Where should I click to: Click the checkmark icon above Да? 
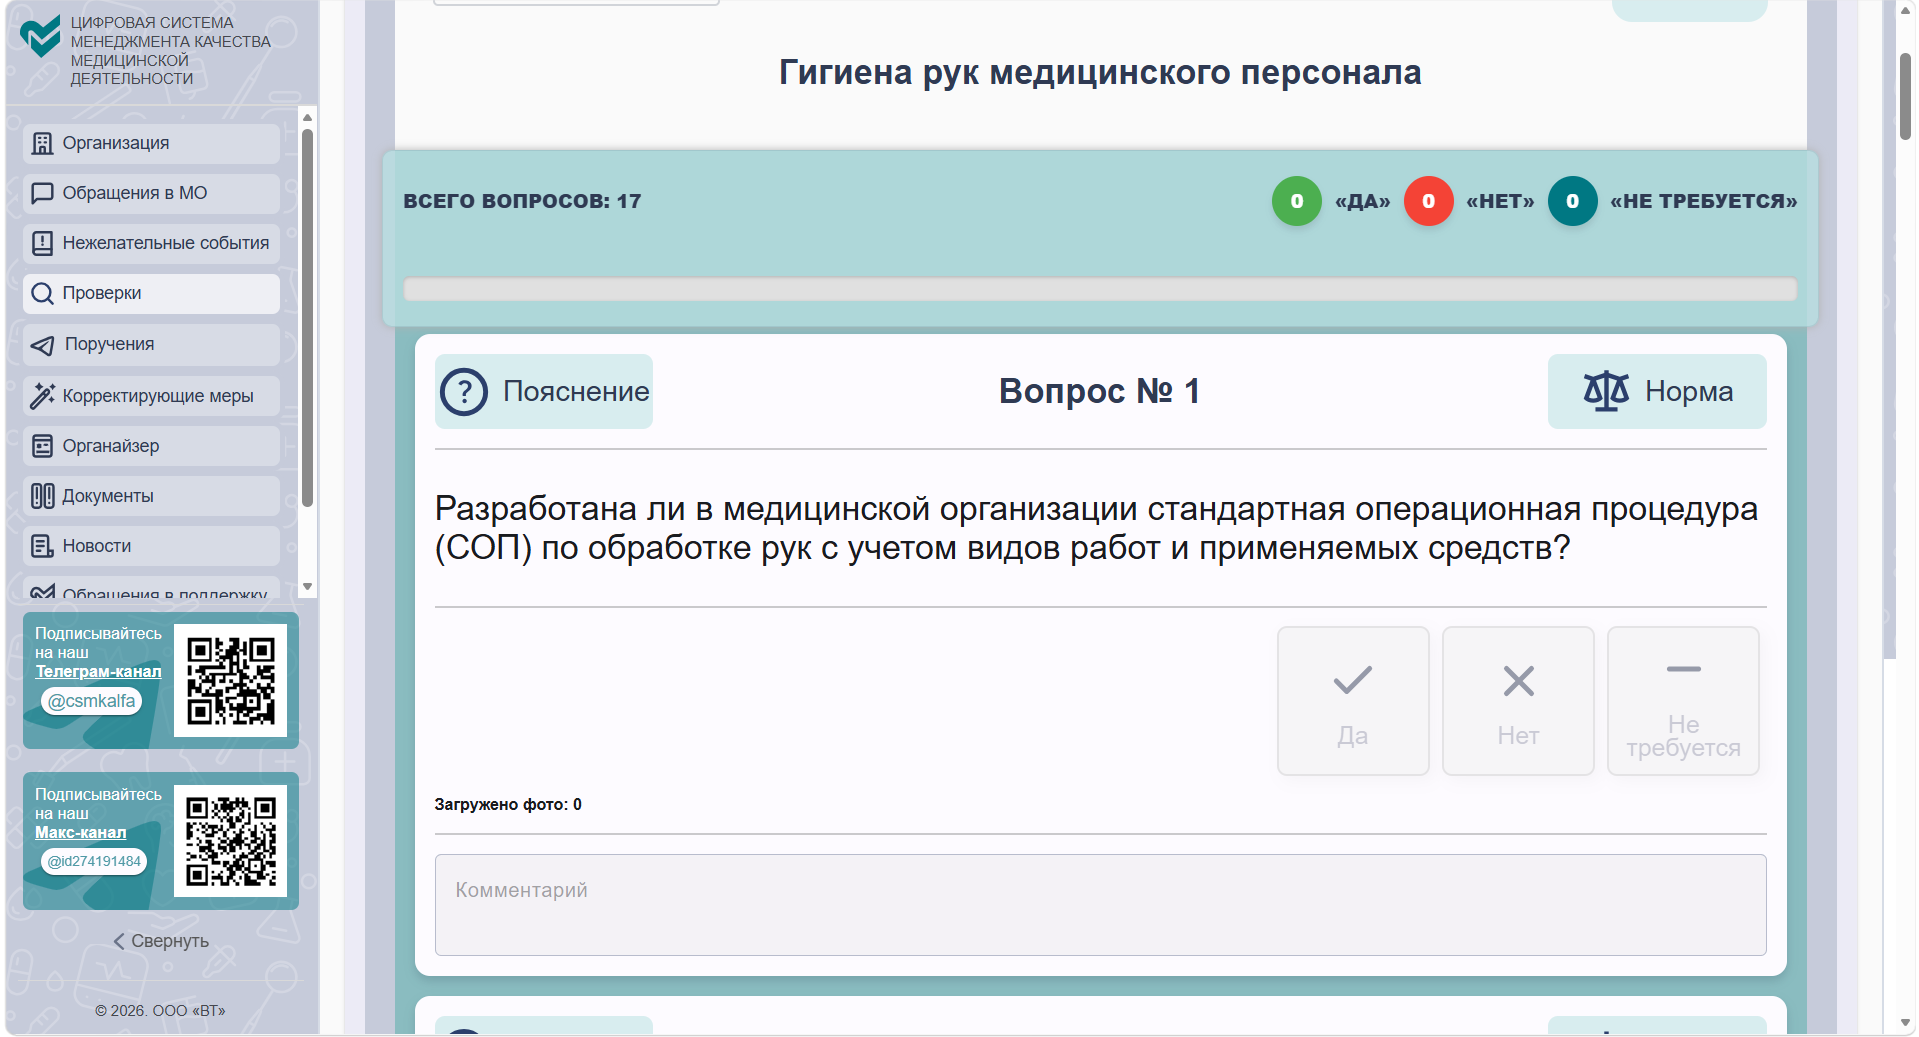[x=1352, y=681]
